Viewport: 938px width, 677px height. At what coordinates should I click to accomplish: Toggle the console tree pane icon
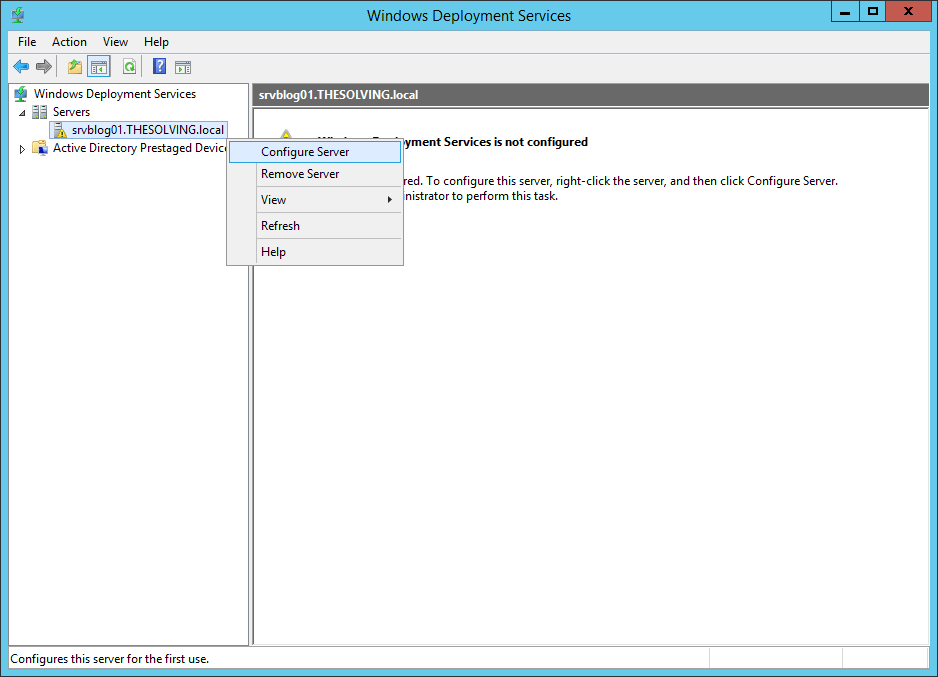pyautogui.click(x=97, y=66)
